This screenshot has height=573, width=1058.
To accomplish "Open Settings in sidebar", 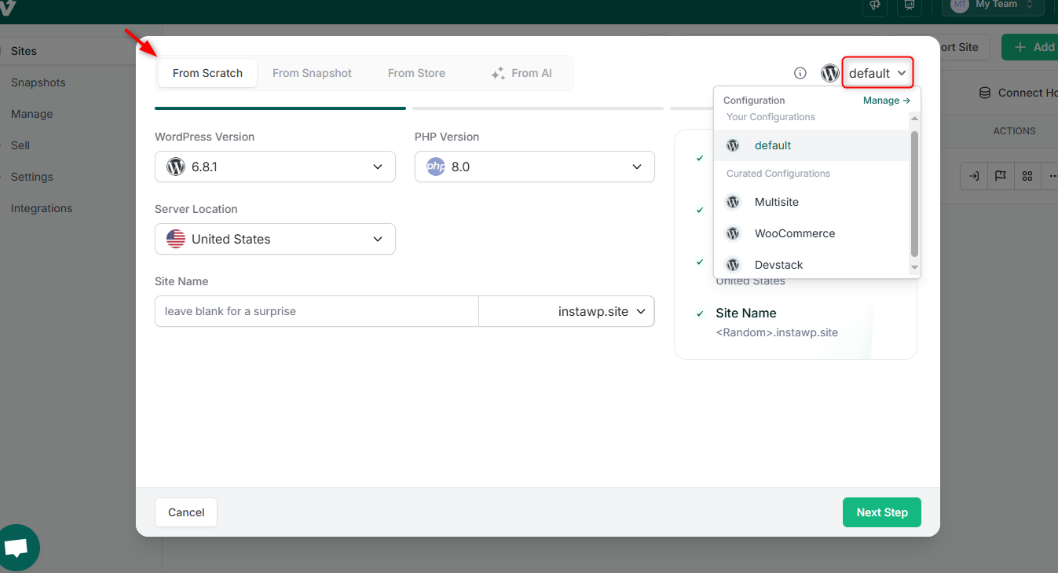I will (x=32, y=177).
